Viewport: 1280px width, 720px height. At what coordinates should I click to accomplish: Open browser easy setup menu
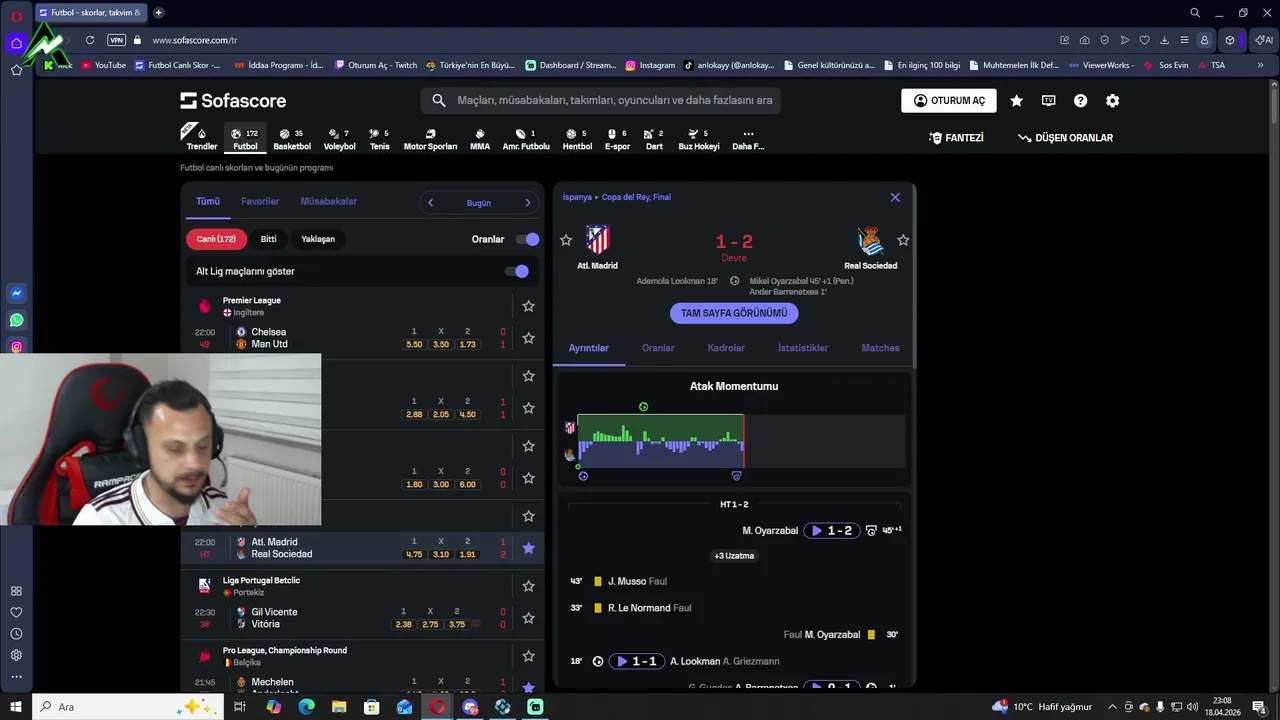1184,40
